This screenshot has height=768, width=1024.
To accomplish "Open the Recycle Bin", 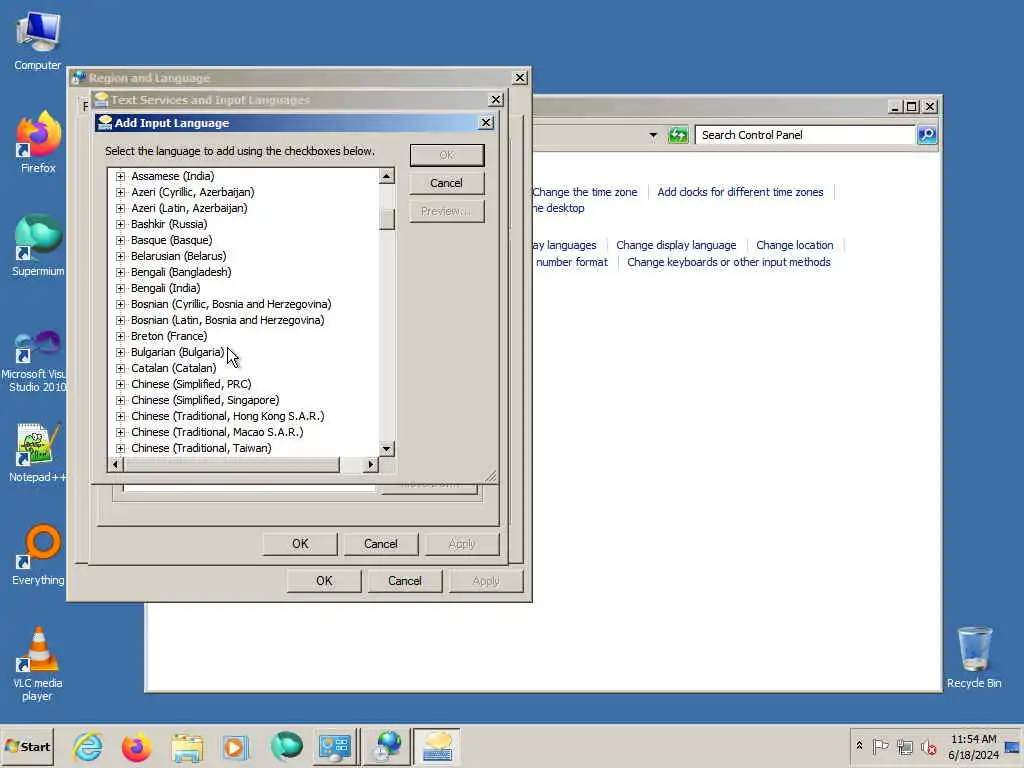I will tap(974, 658).
